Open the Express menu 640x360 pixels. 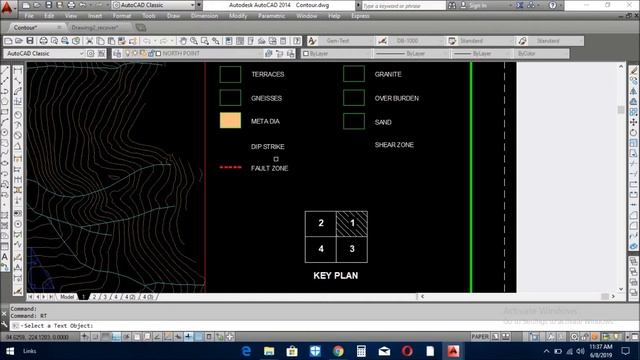pyautogui.click(x=360, y=16)
